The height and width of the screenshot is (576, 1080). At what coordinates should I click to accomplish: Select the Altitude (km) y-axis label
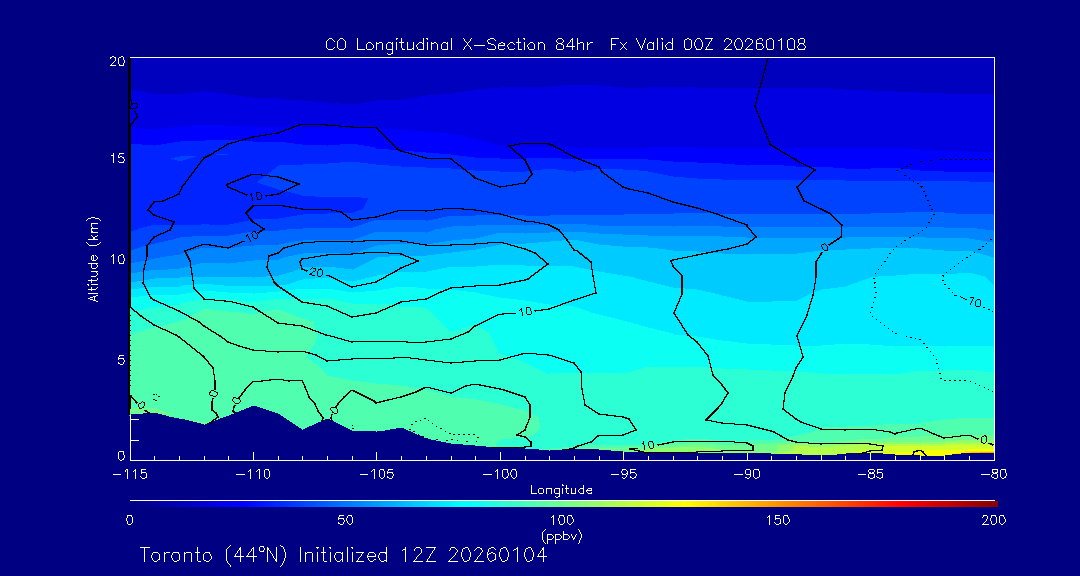click(x=93, y=258)
